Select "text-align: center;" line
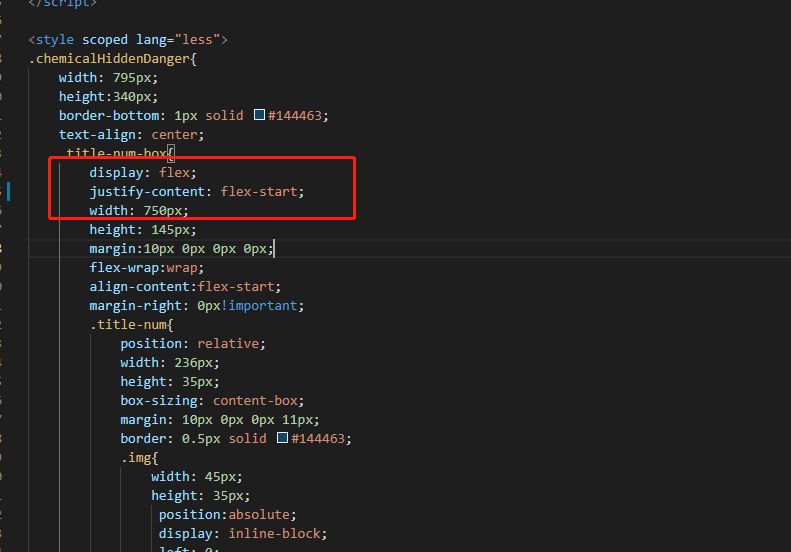791x552 pixels. (x=131, y=135)
